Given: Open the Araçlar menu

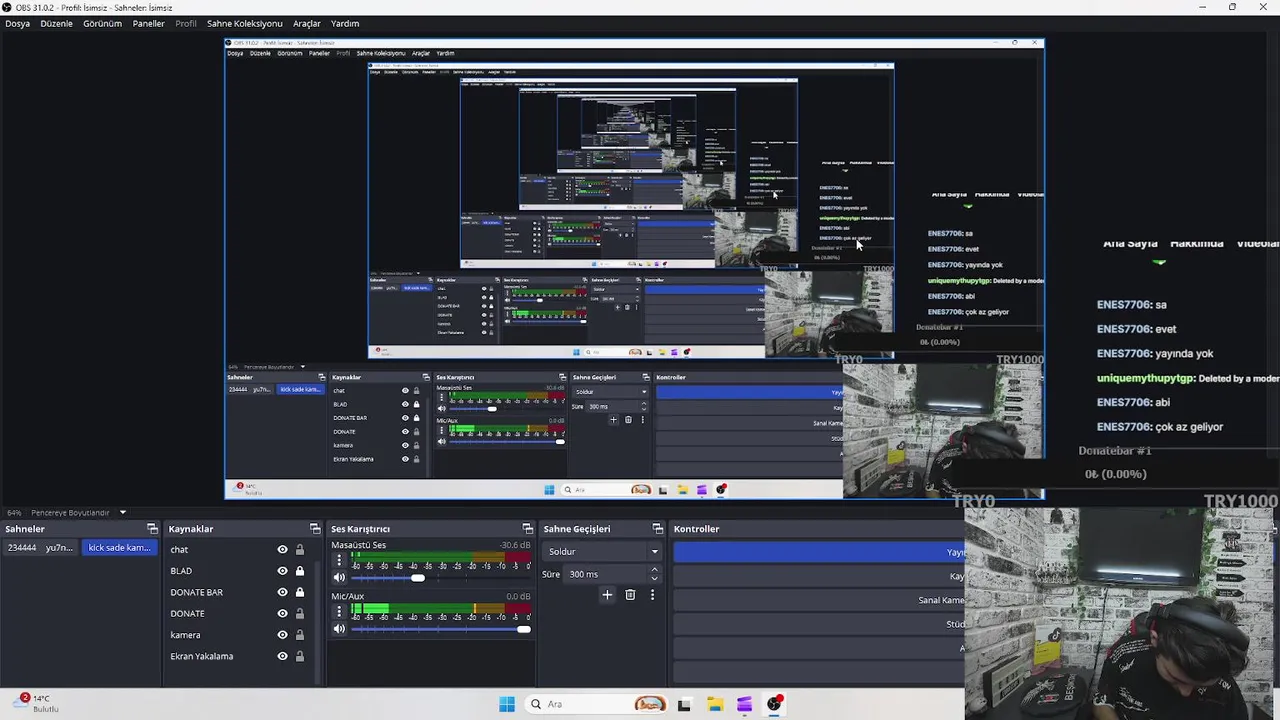Looking at the screenshot, I should tap(307, 23).
